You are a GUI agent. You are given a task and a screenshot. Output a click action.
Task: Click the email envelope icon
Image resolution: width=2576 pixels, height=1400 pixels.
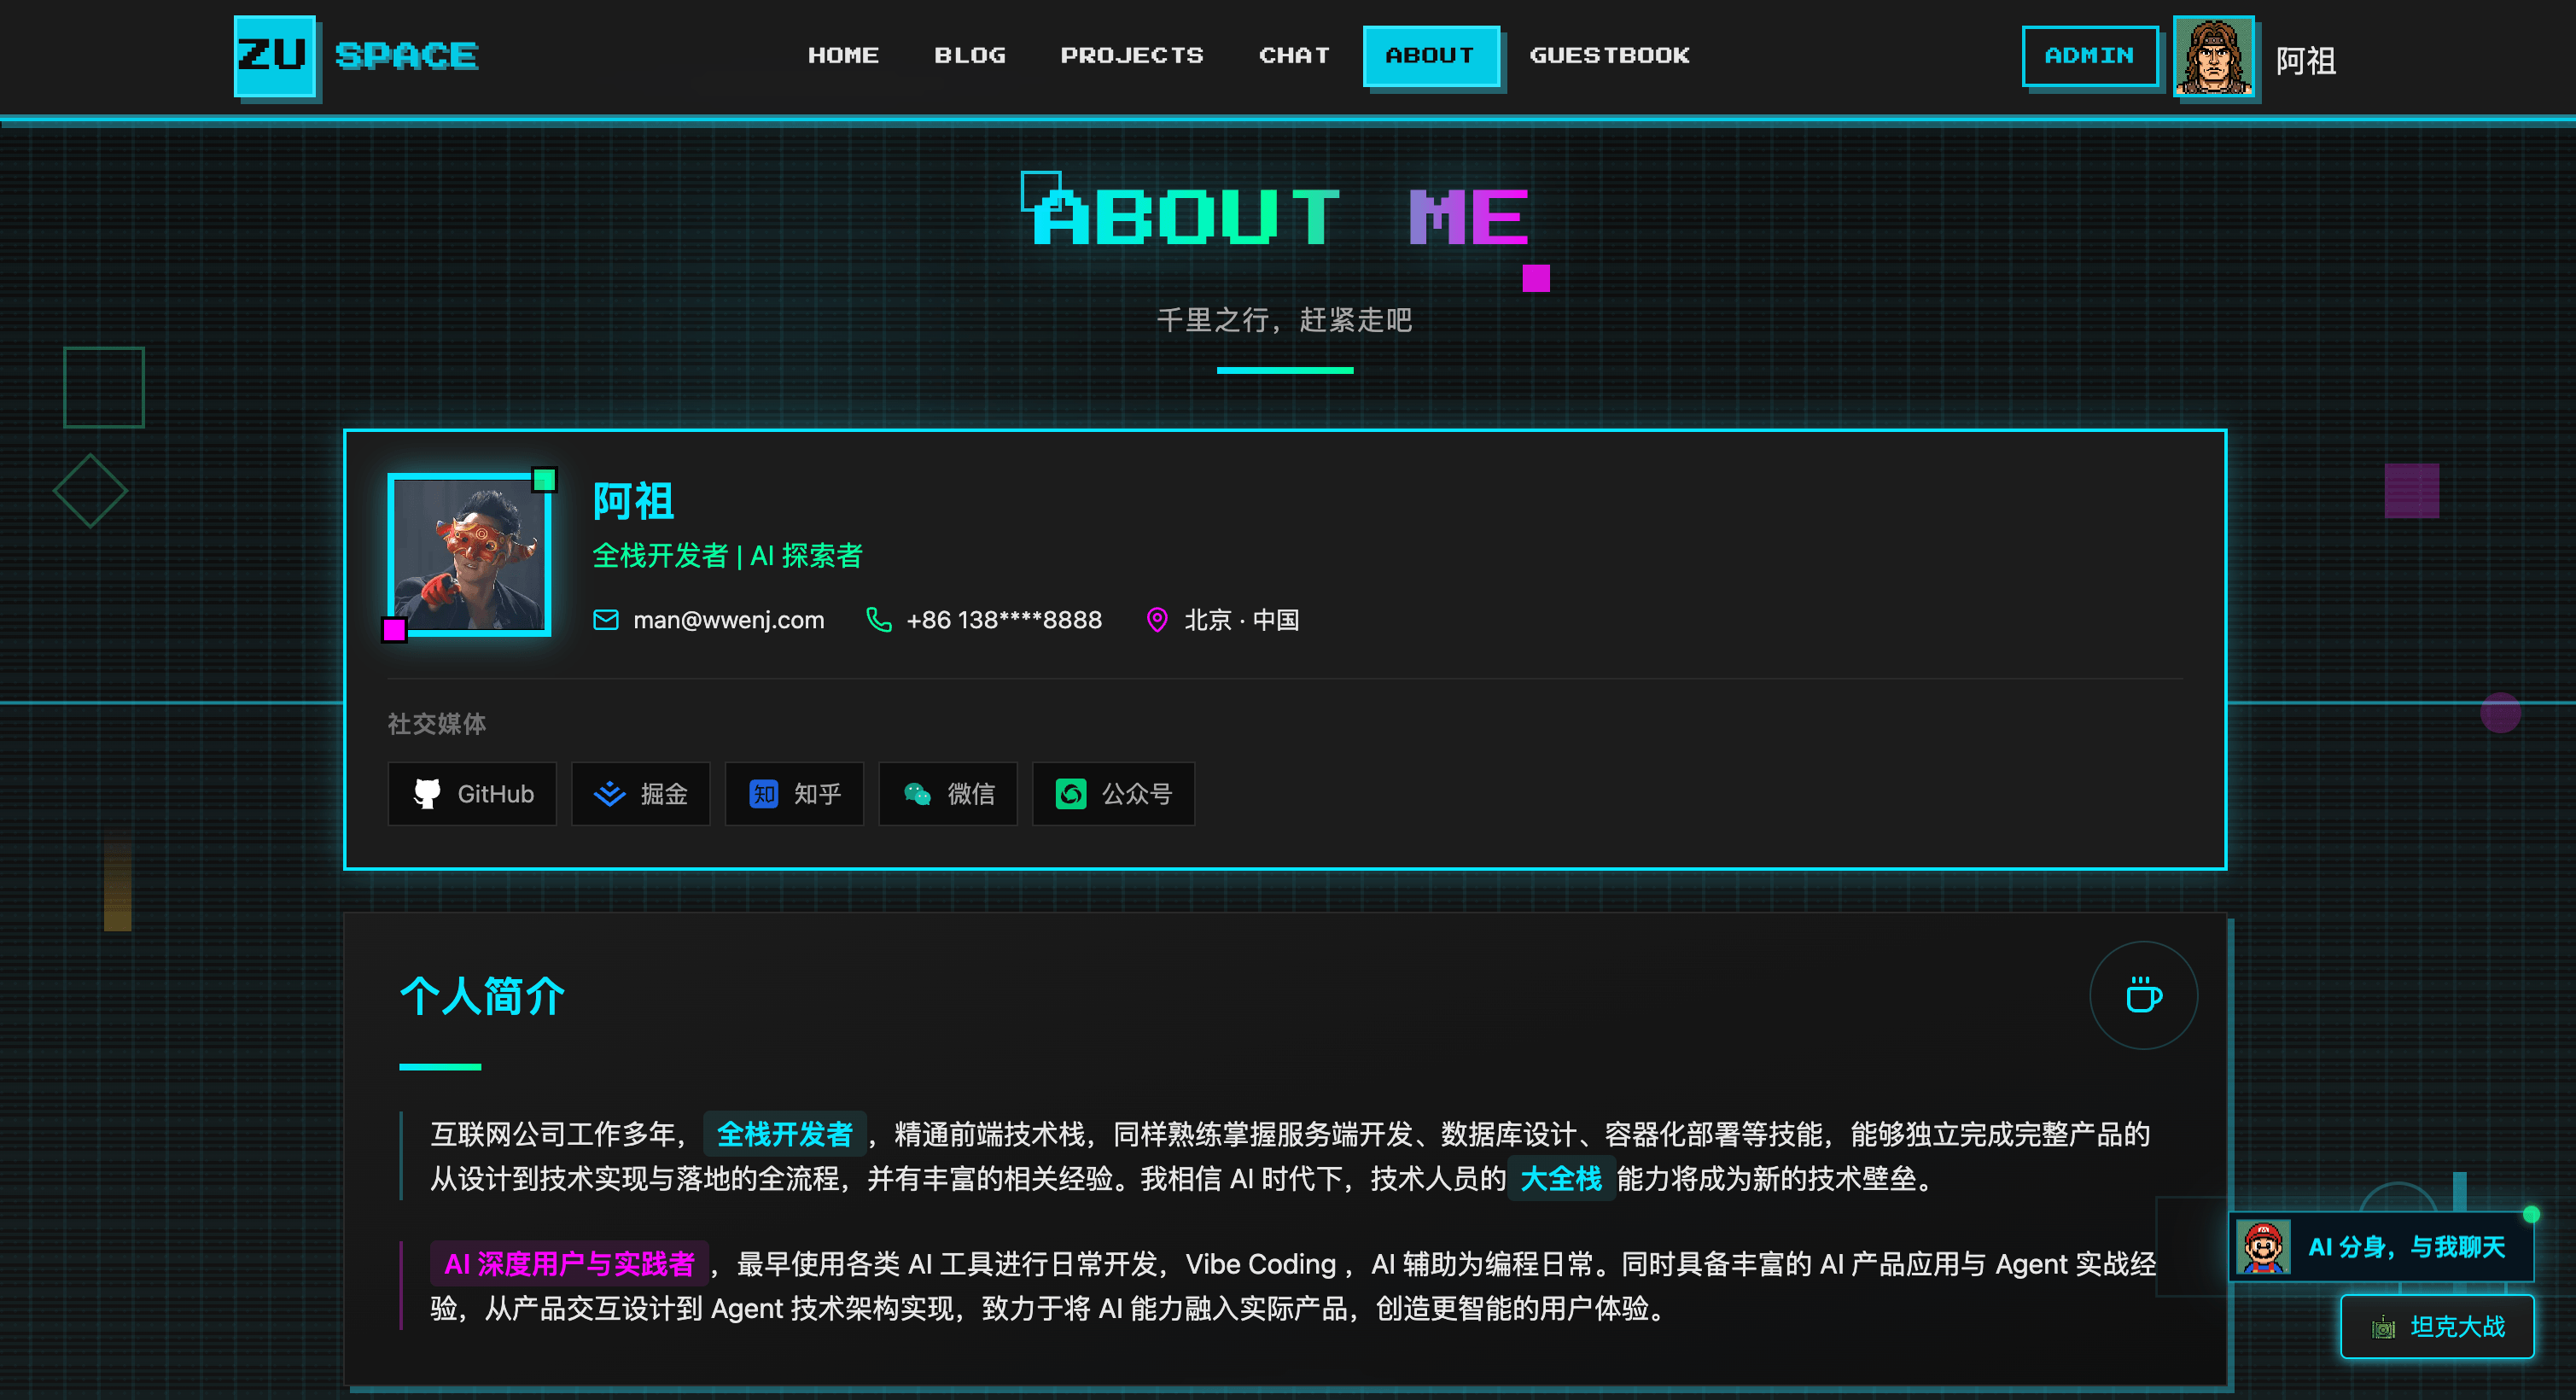[606, 619]
